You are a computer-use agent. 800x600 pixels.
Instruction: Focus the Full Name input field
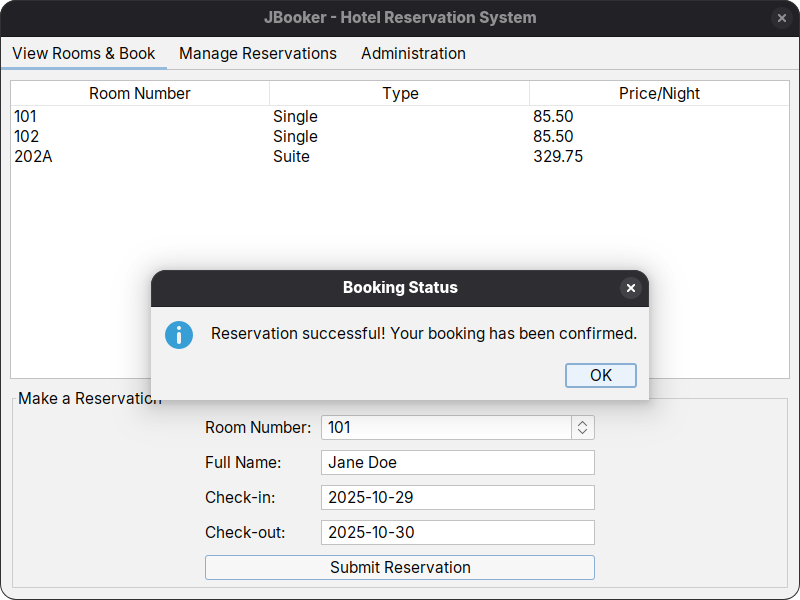pos(458,462)
